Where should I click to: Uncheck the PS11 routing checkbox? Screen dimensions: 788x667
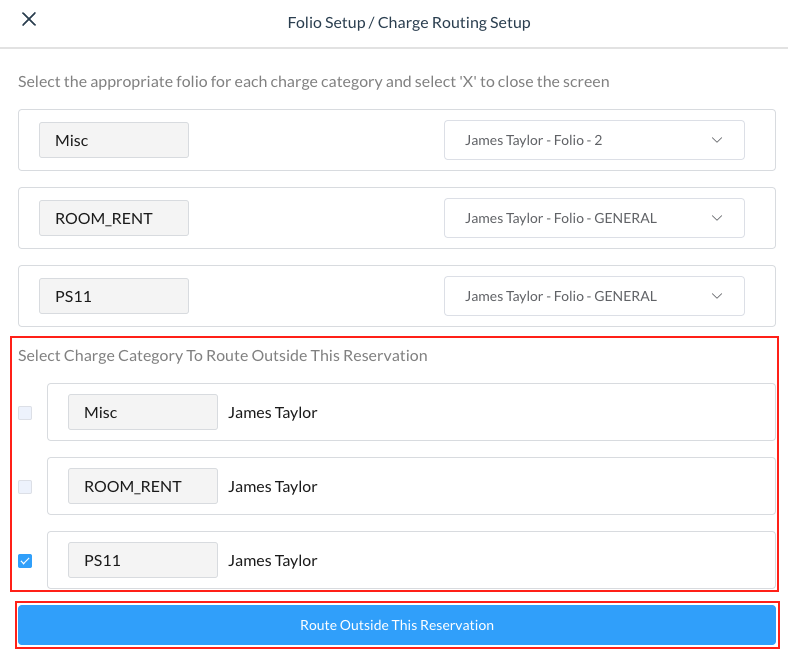25,560
